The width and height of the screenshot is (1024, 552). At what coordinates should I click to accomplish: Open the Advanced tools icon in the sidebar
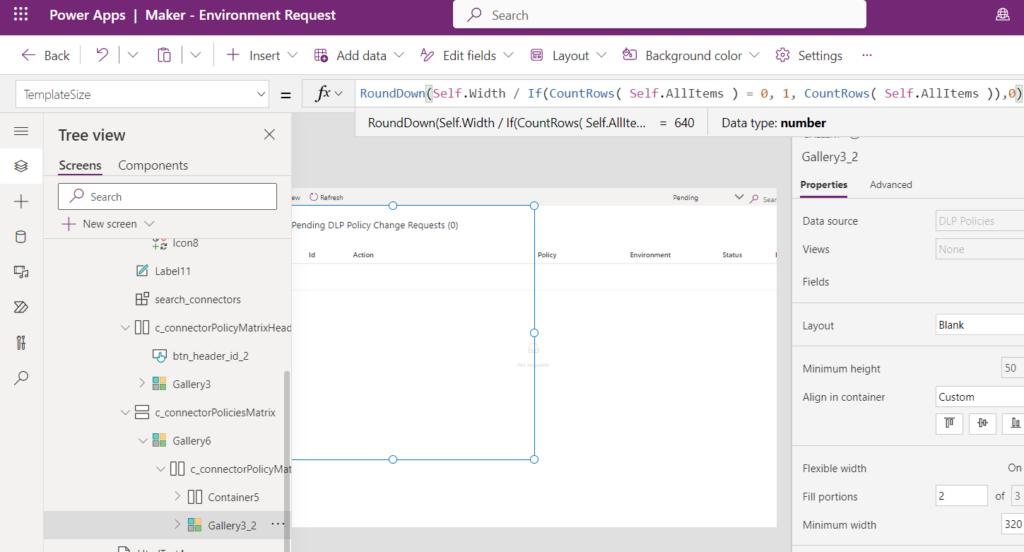[x=21, y=342]
